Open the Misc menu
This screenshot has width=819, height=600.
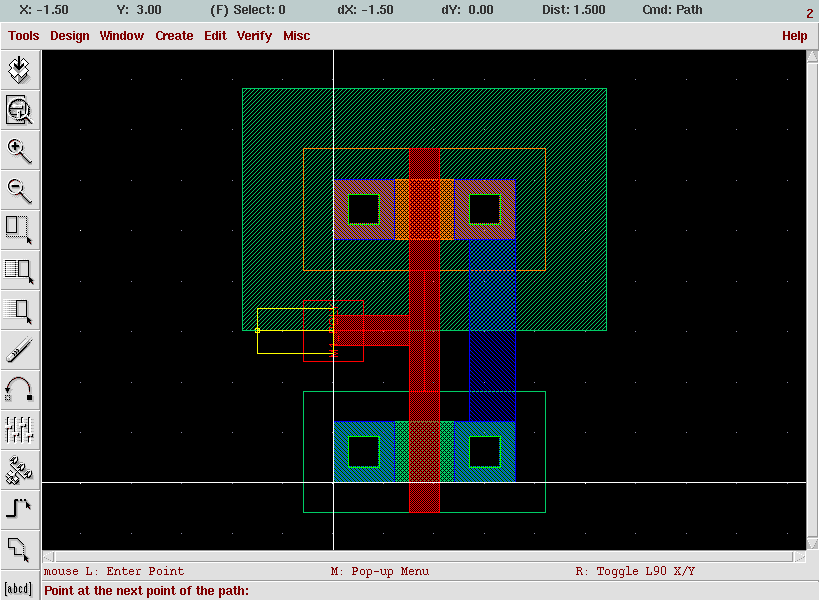pyautogui.click(x=296, y=36)
